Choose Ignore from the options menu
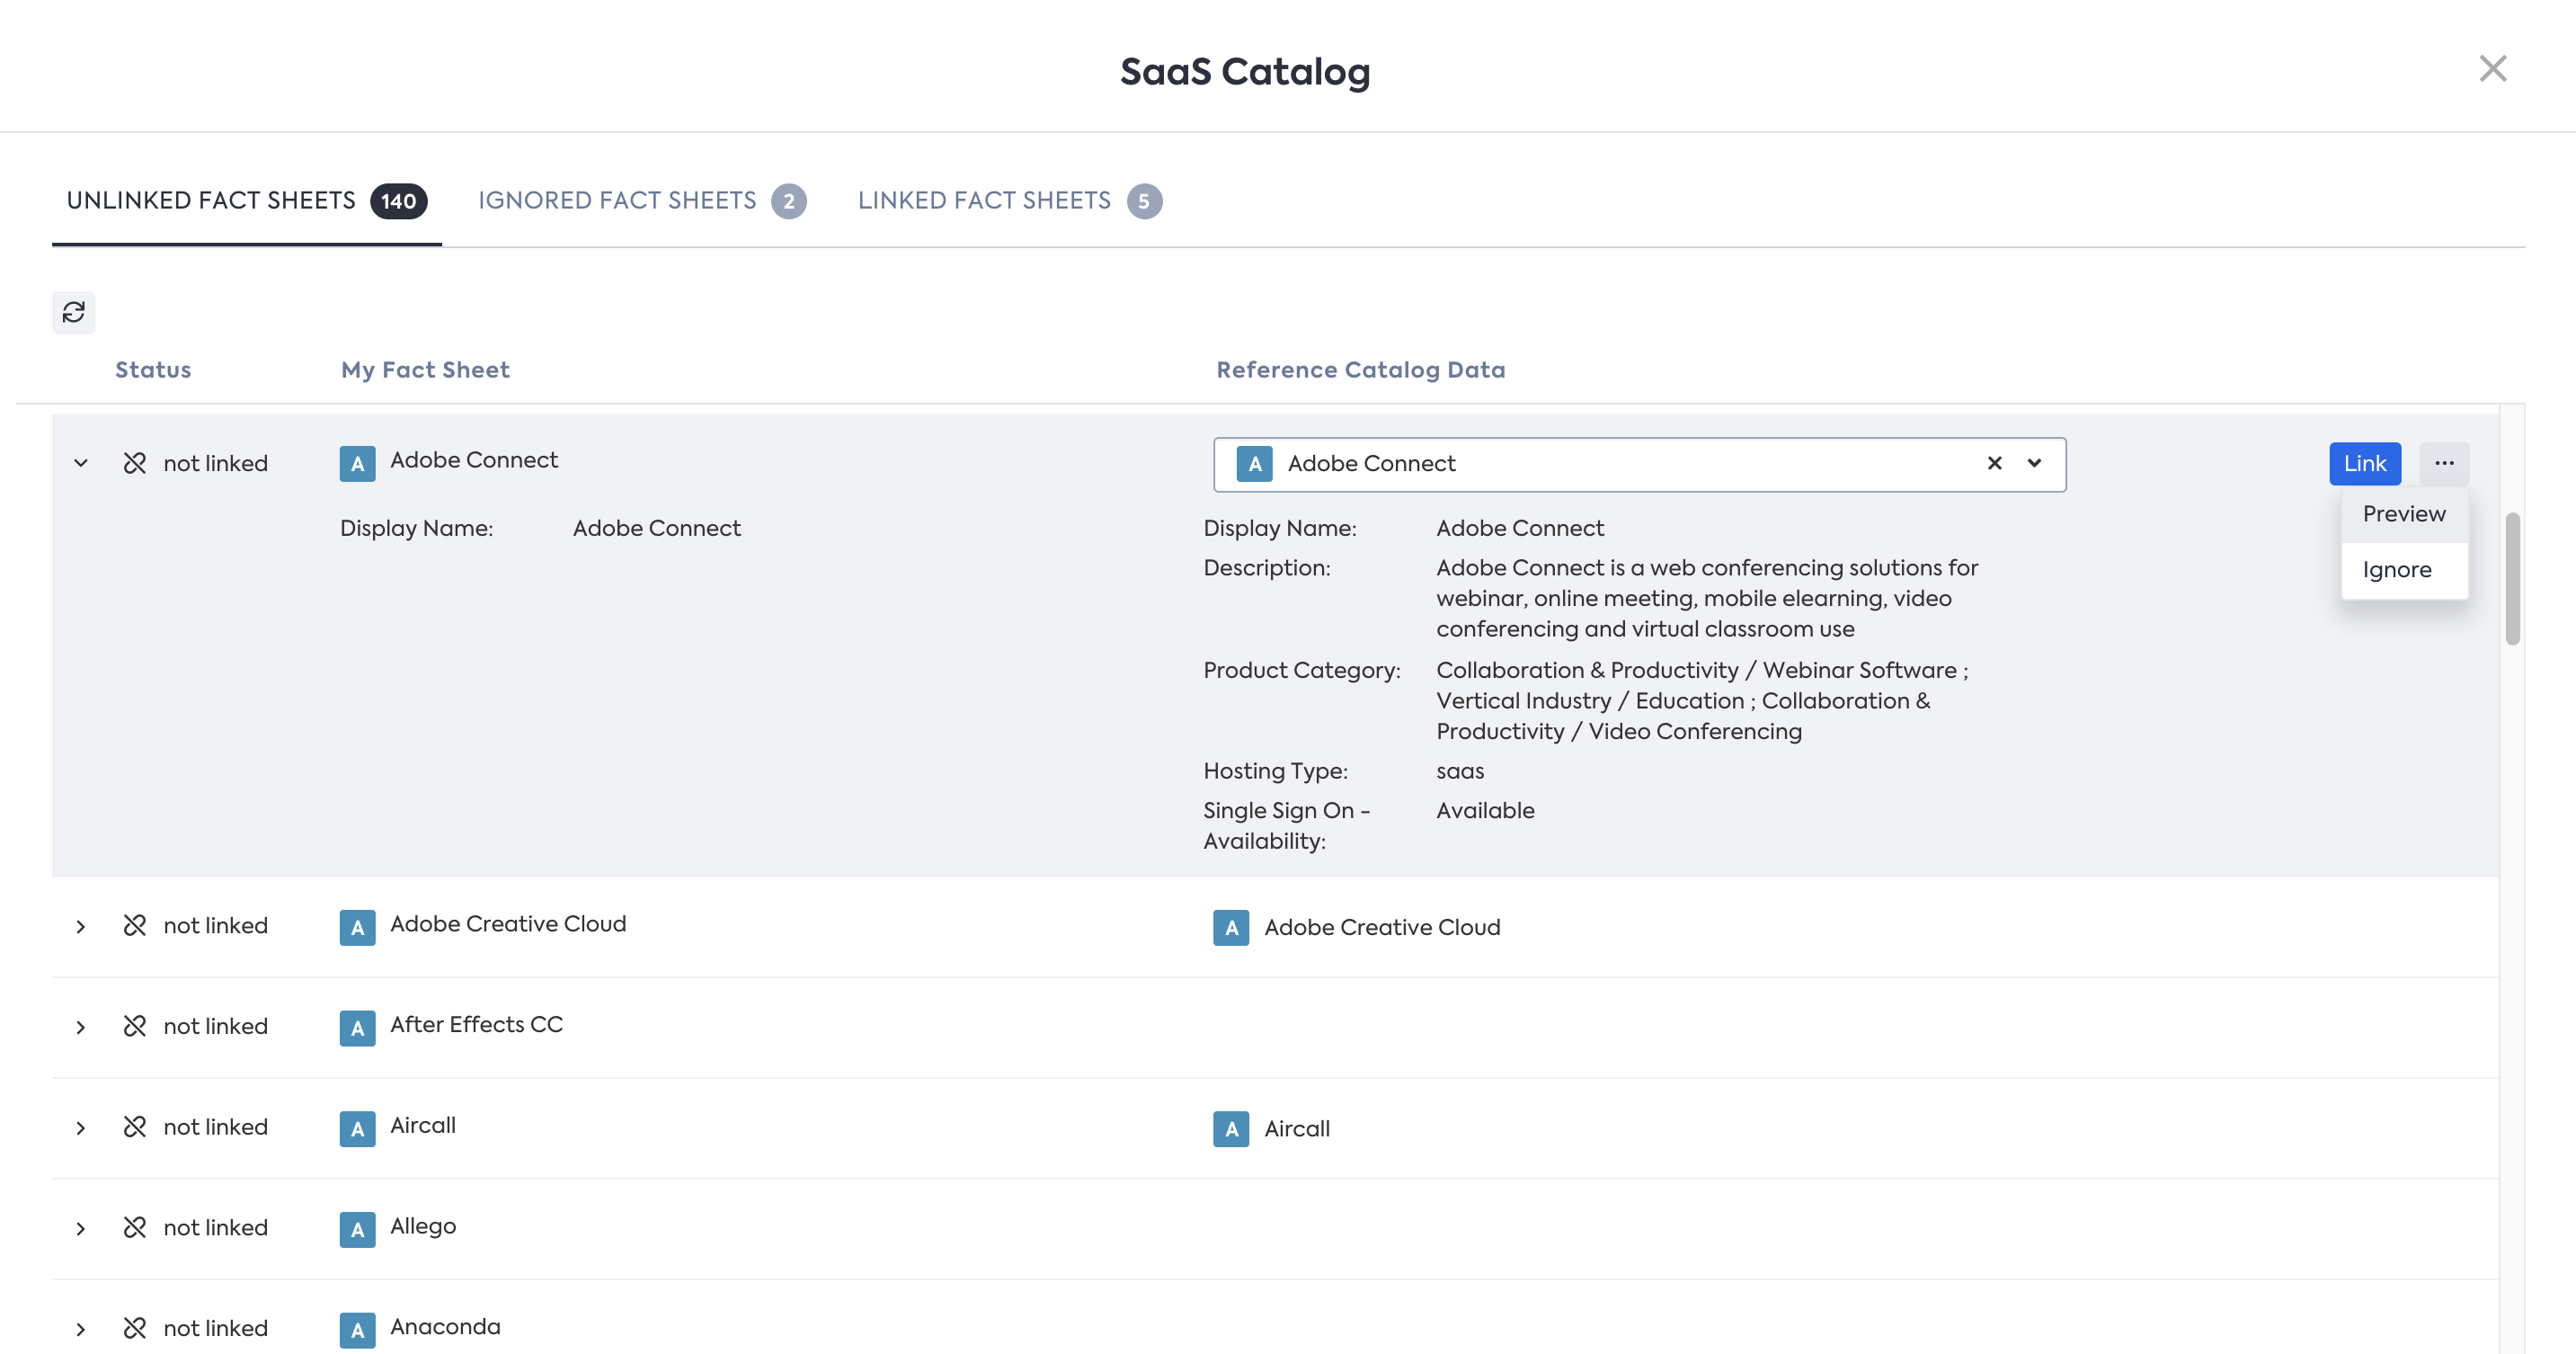This screenshot has height=1354, width=2576. [x=2396, y=570]
